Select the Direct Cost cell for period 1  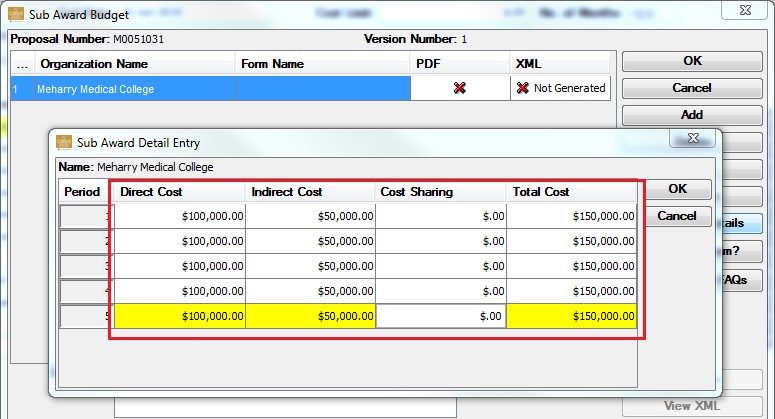(x=180, y=215)
